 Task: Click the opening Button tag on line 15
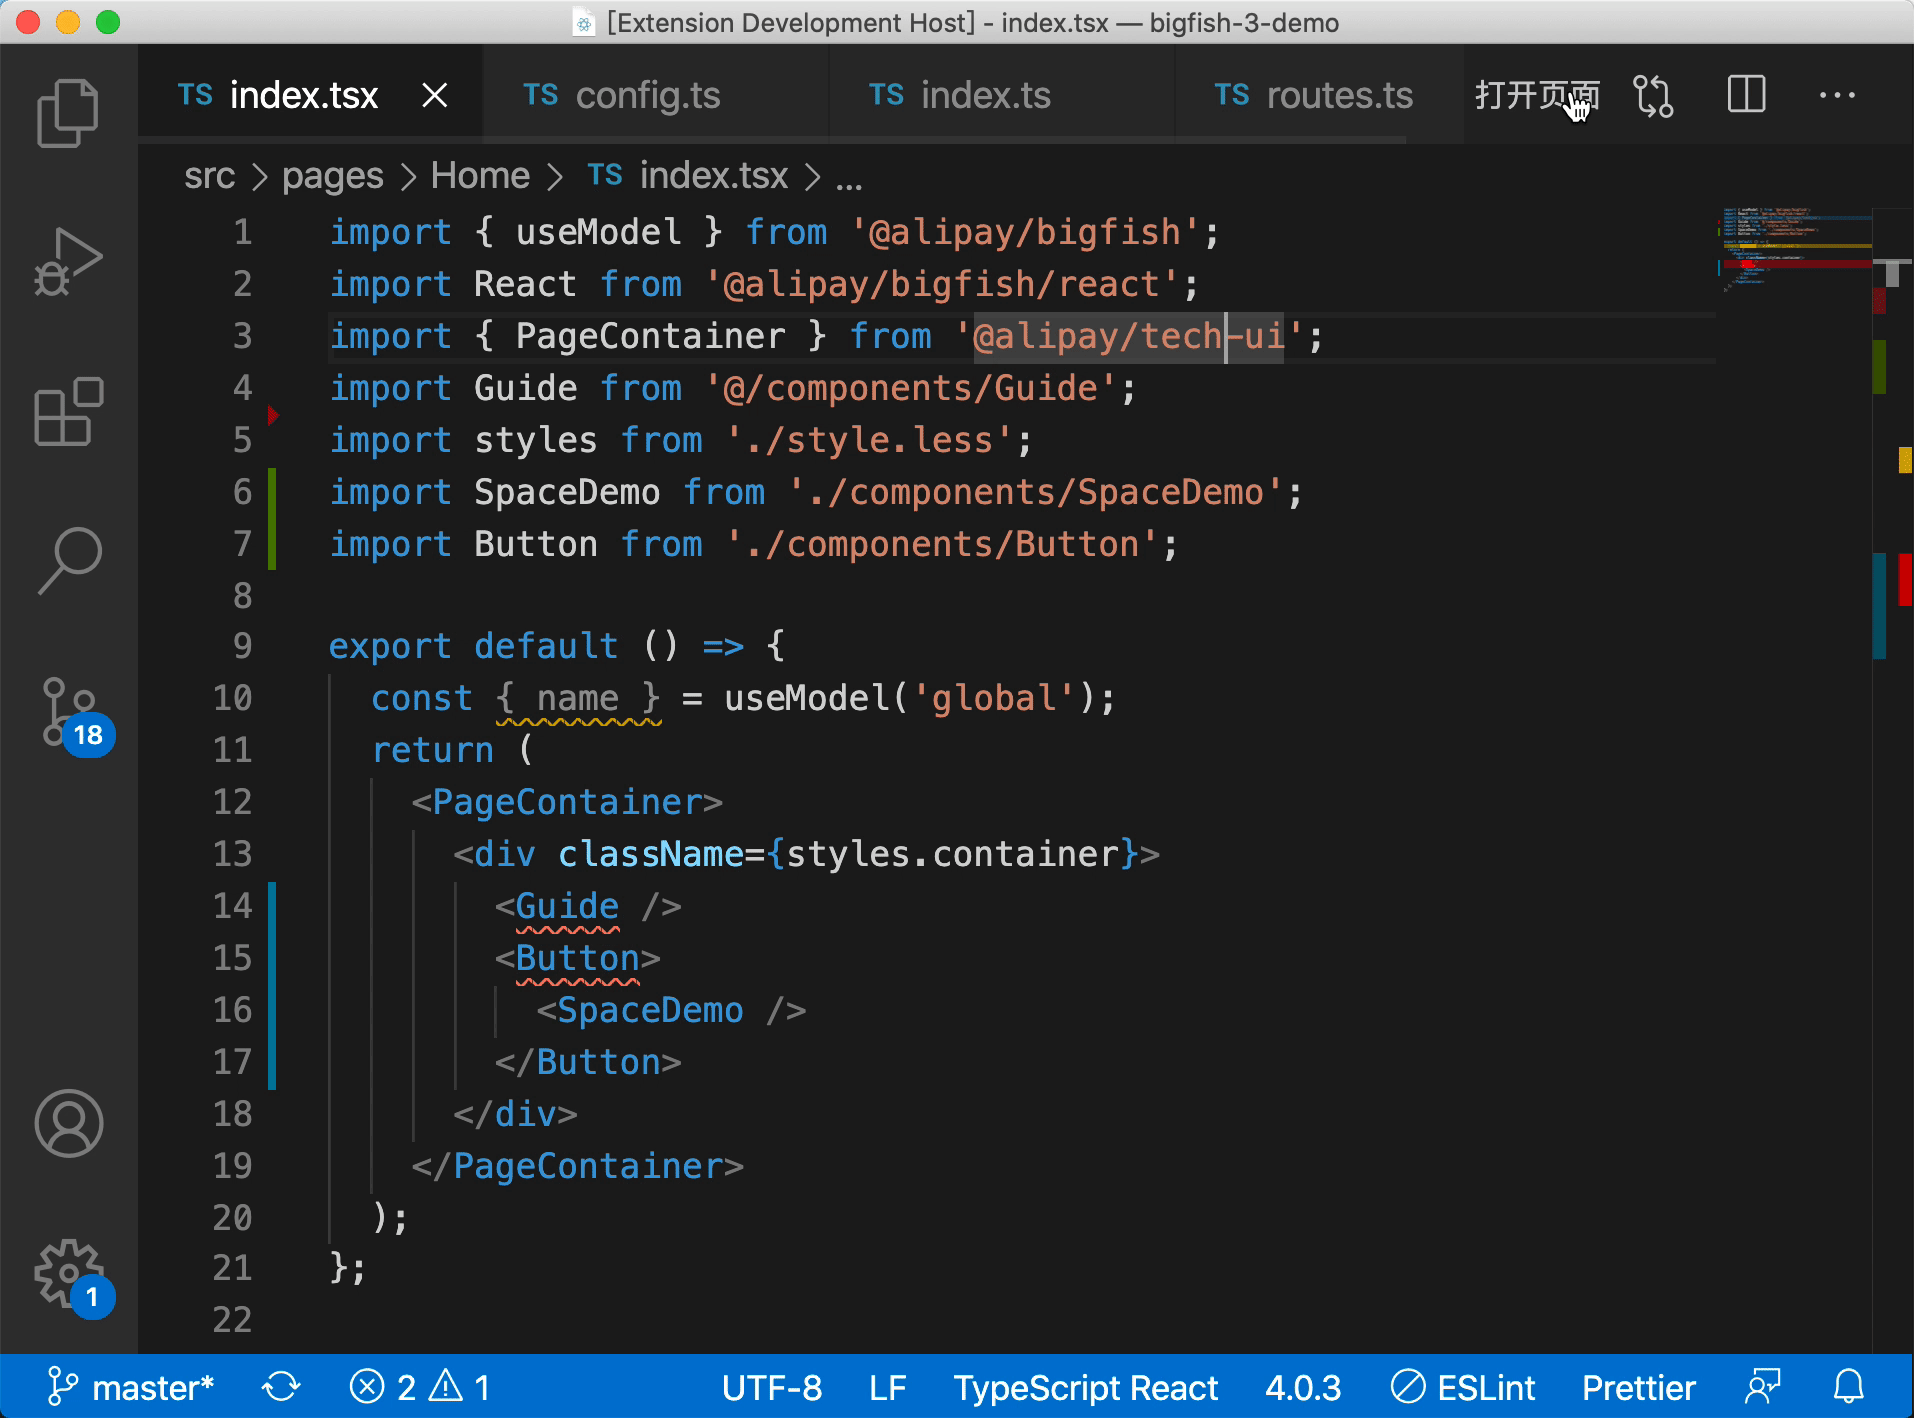[577, 958]
